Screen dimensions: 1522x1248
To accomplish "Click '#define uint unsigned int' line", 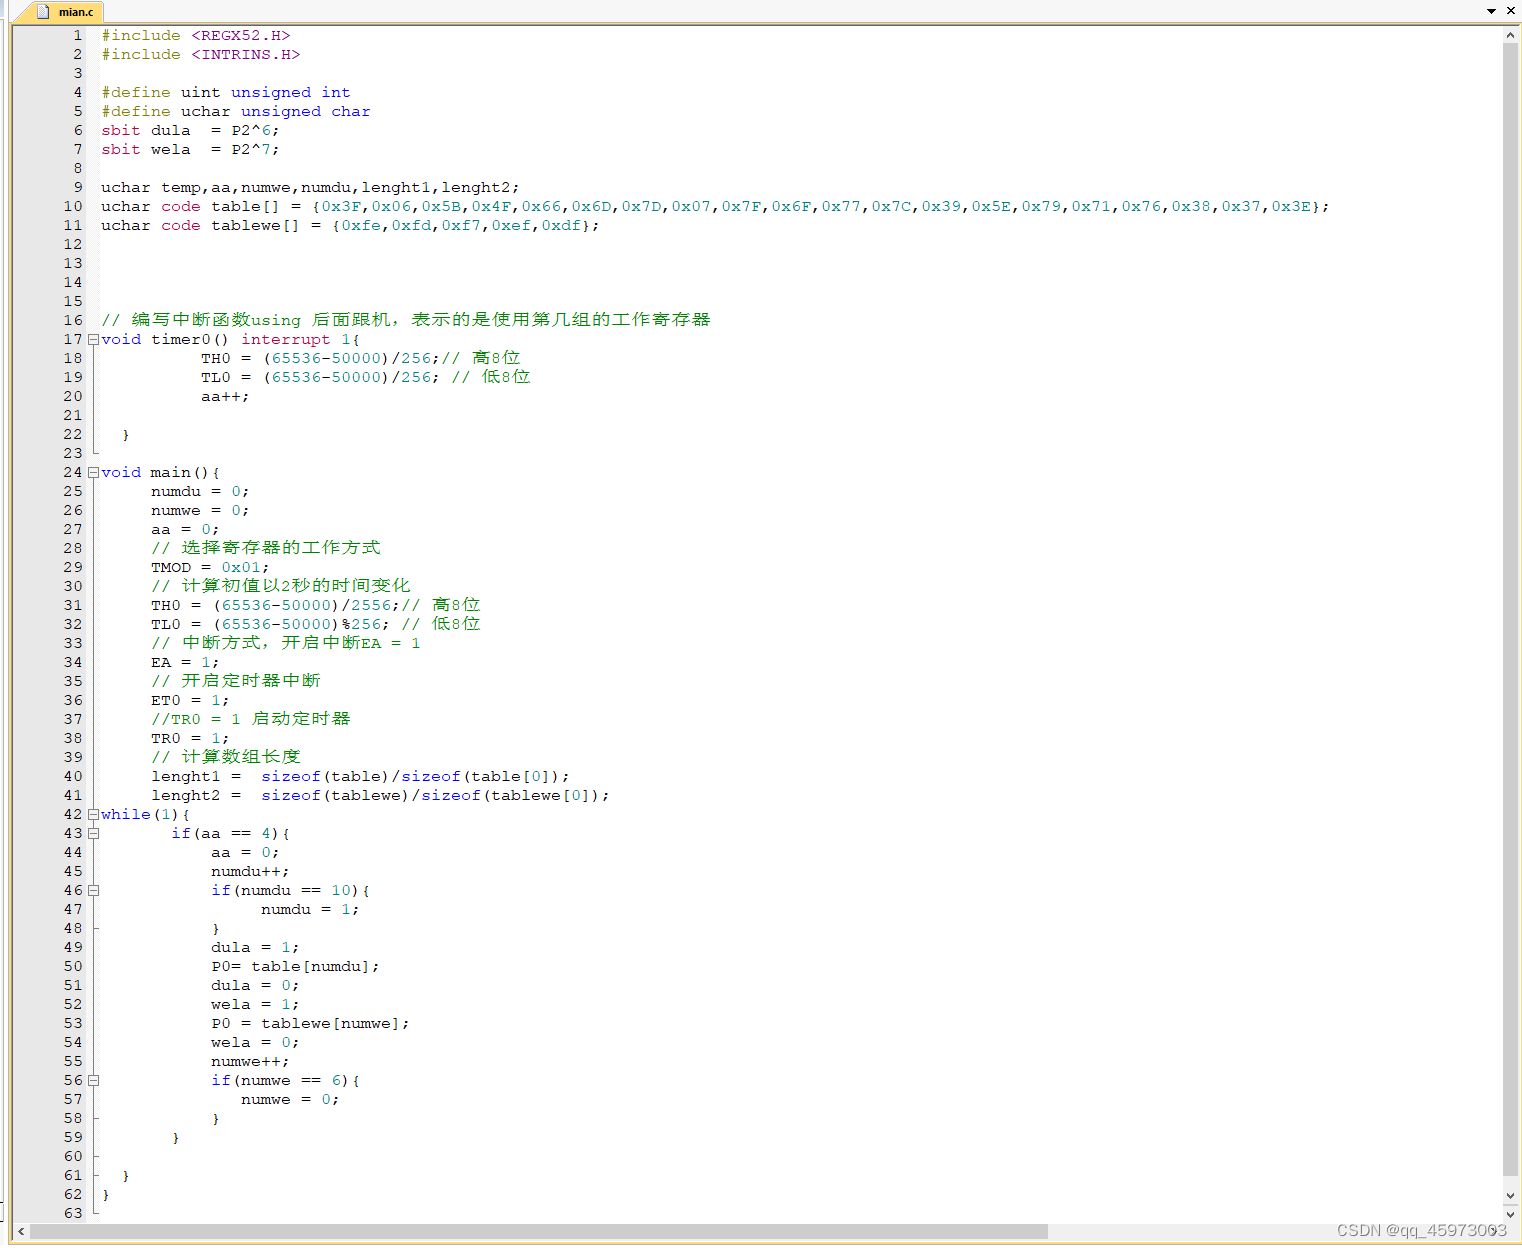I will point(226,92).
